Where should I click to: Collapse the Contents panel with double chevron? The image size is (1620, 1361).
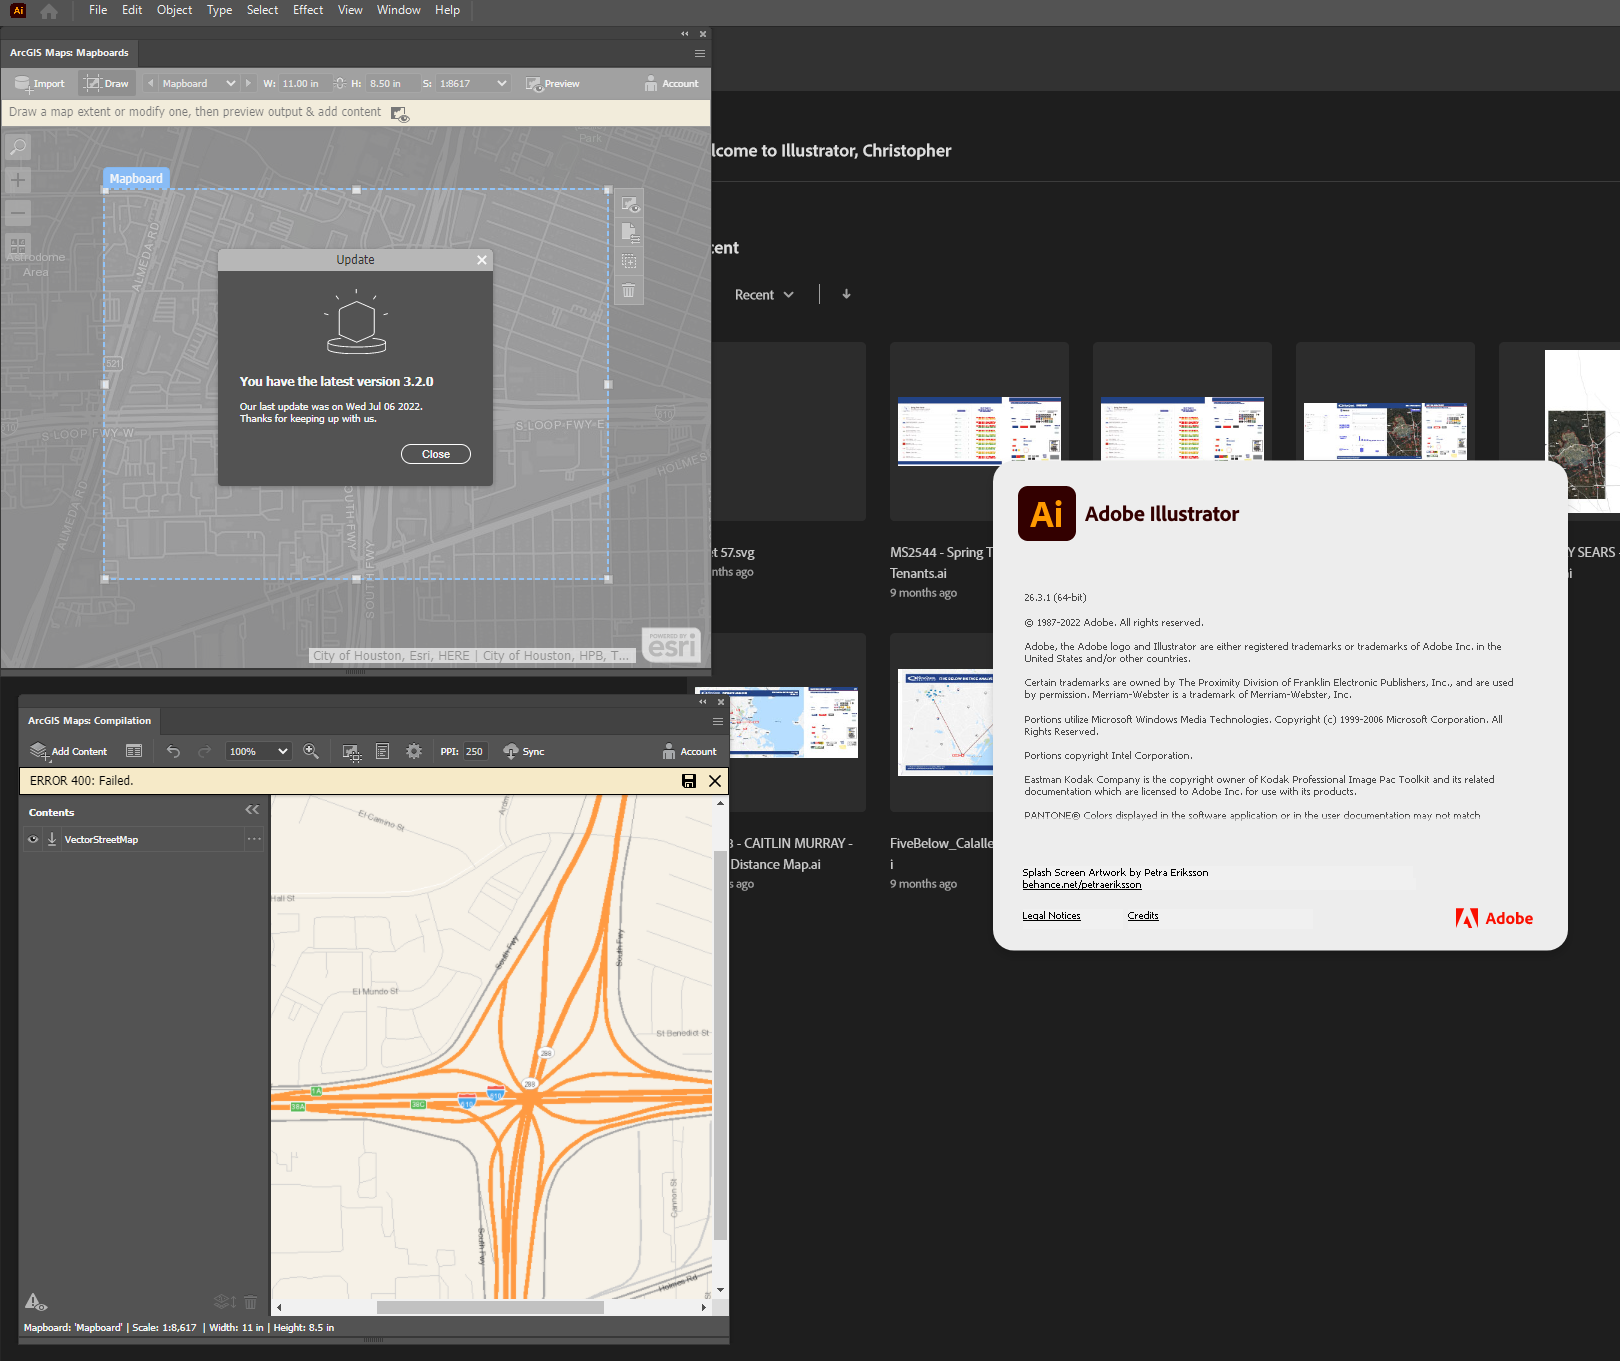coord(251,810)
